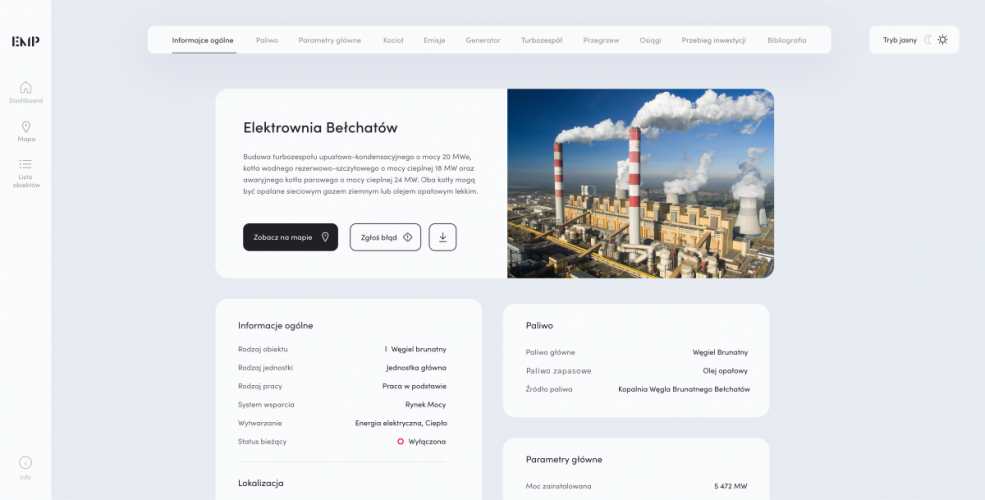Click the download icon button
Screen dimensions: 985x500
(443, 237)
